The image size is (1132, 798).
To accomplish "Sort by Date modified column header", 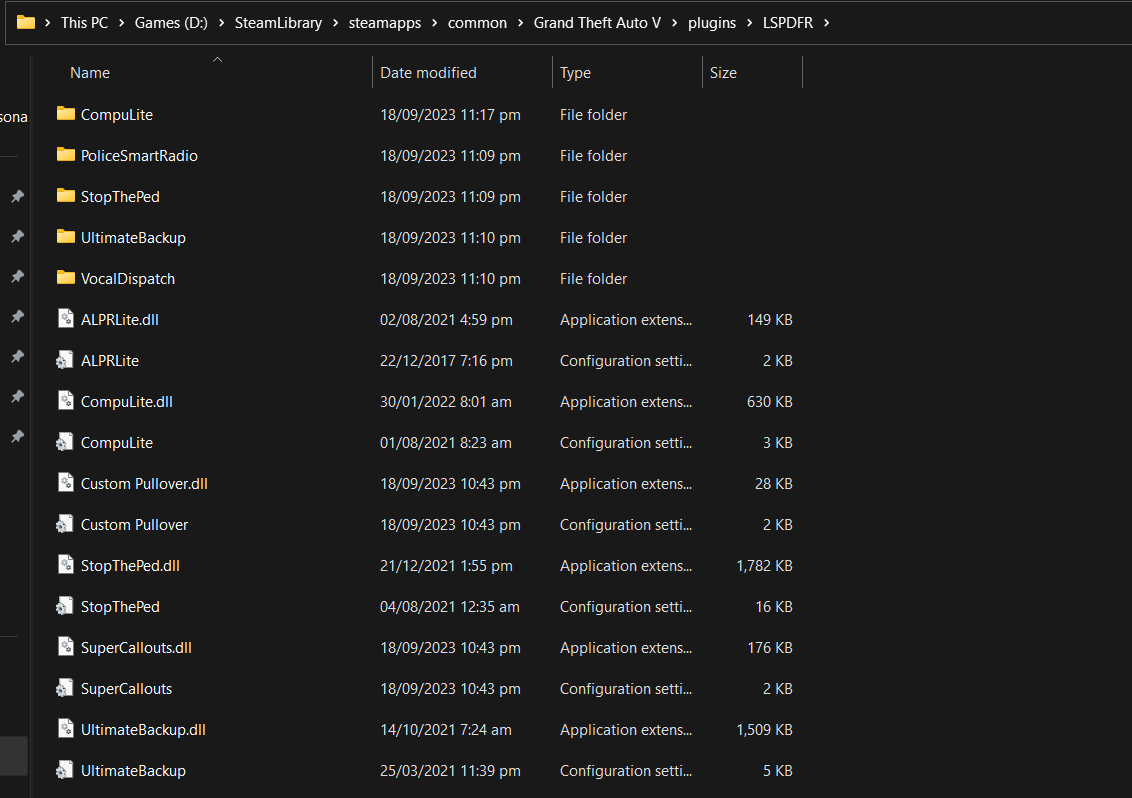I will 428,73.
